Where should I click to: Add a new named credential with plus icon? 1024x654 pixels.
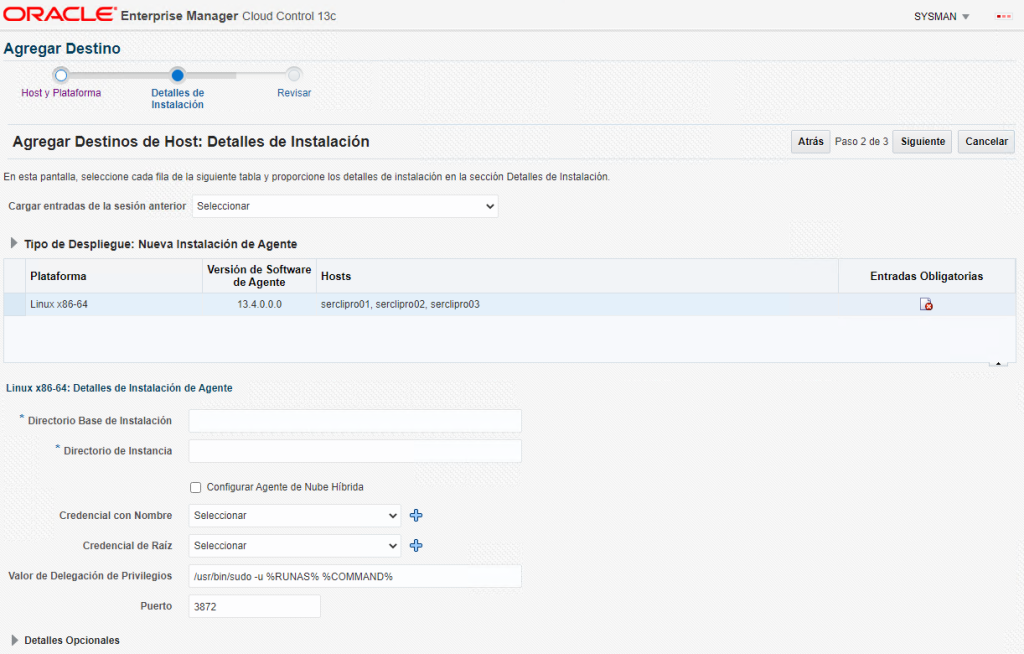tap(417, 516)
